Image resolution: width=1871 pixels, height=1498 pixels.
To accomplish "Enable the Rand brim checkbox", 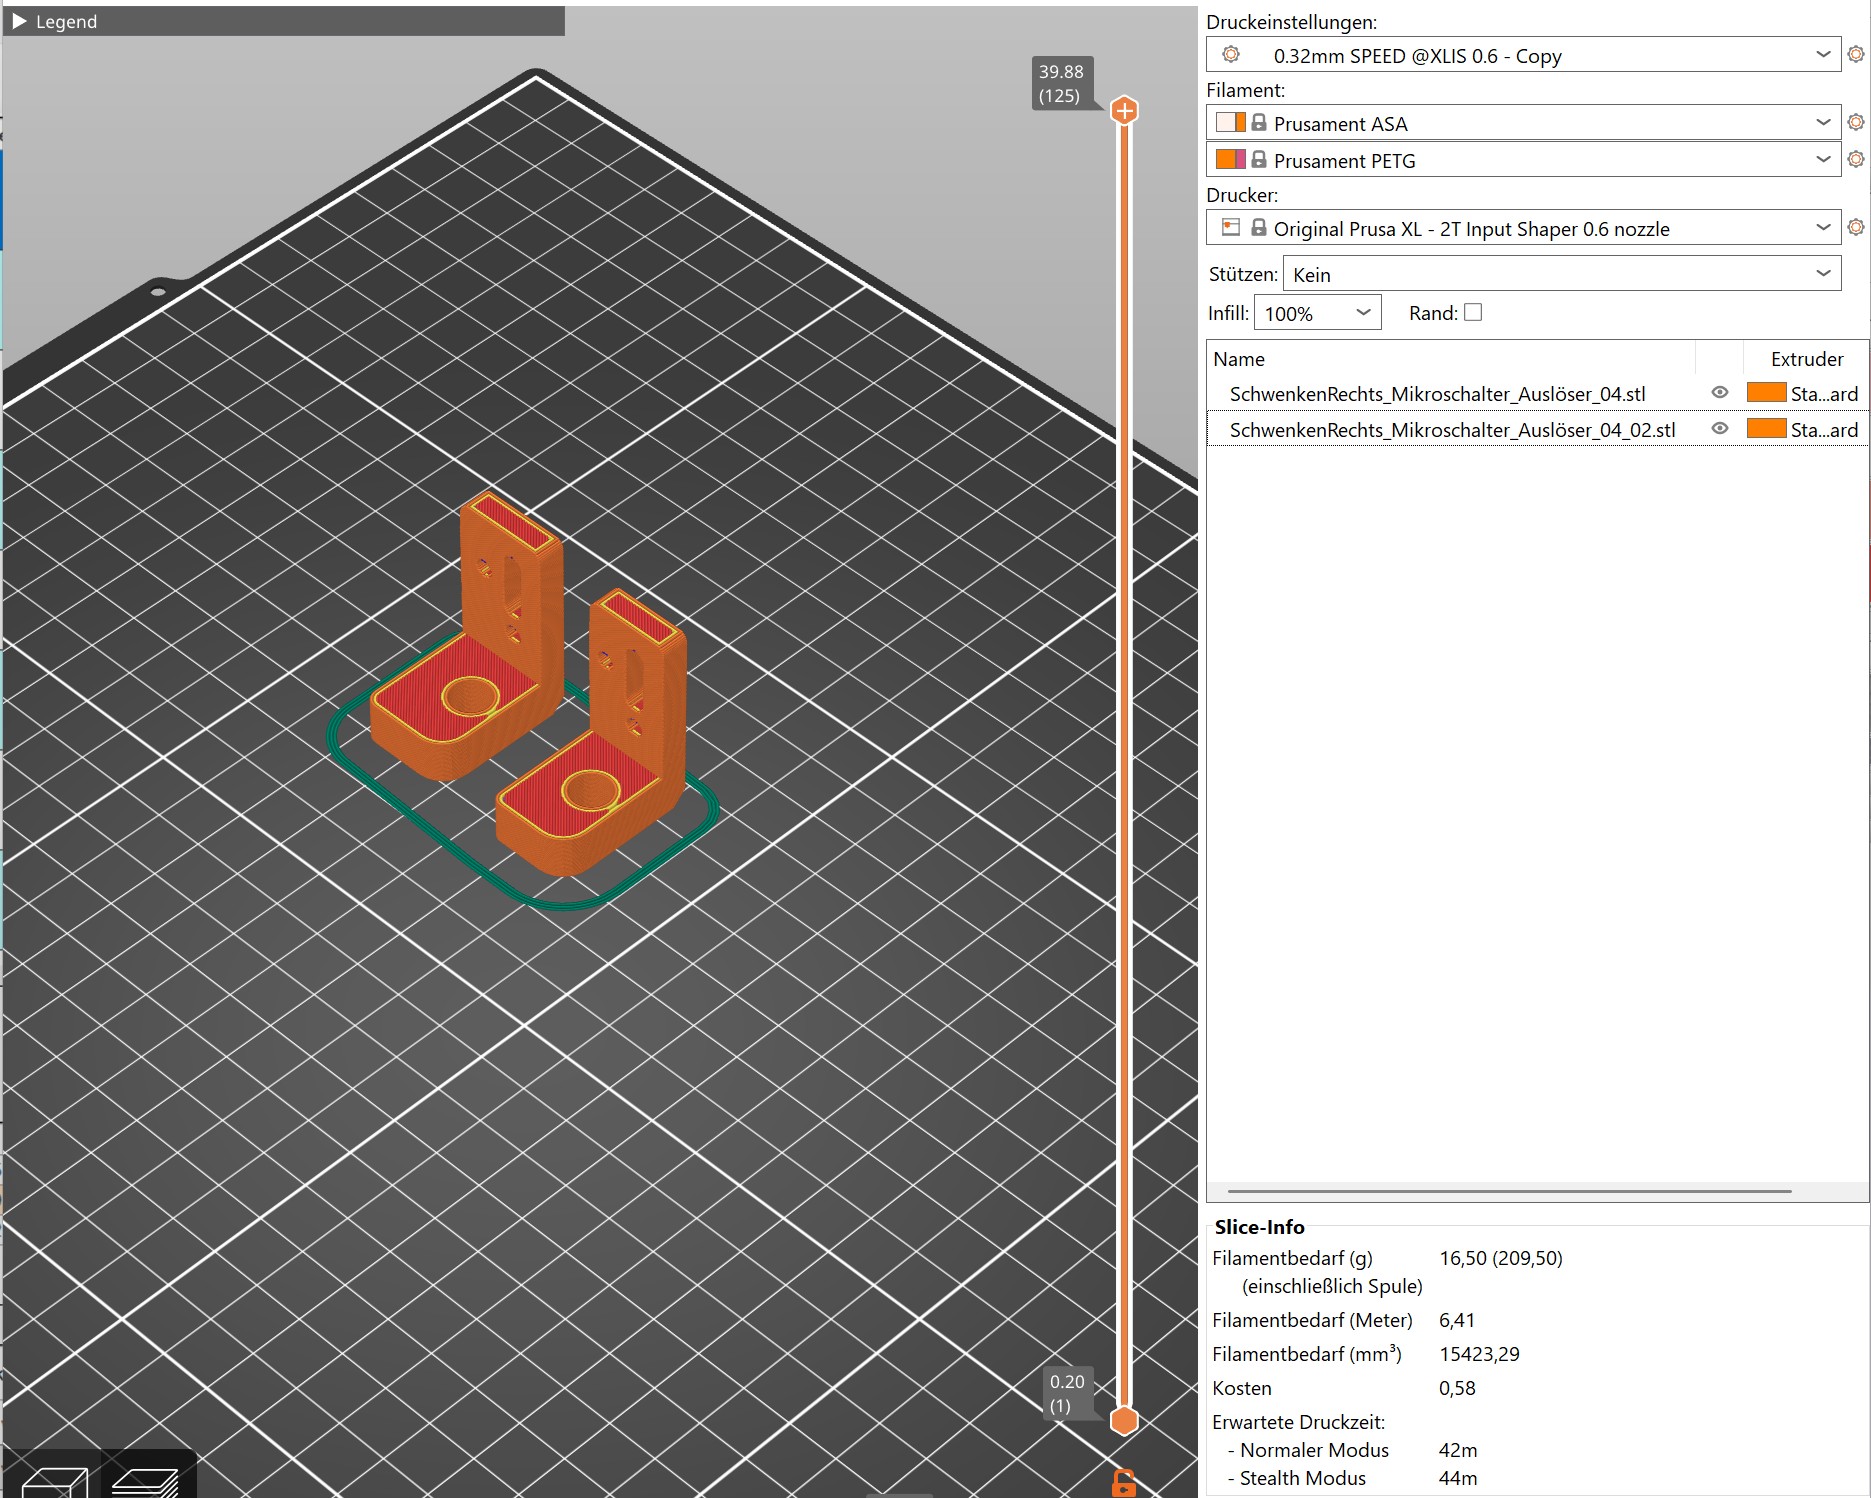I will [1473, 312].
